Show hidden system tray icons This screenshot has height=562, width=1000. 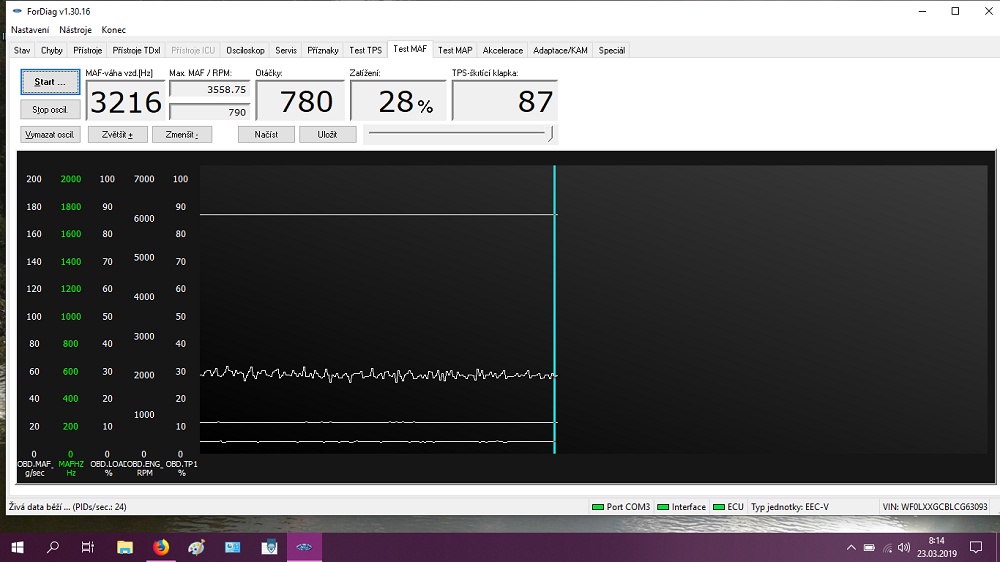tap(851, 547)
